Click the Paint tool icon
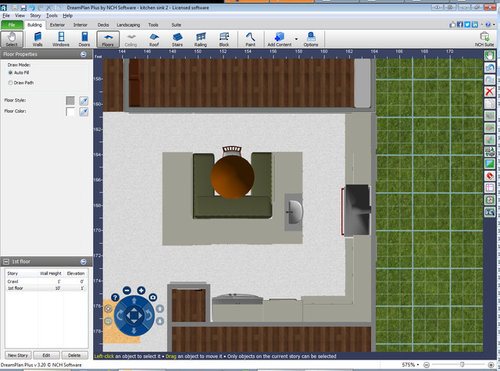Viewport: 500px width, 371px height. 250,39
